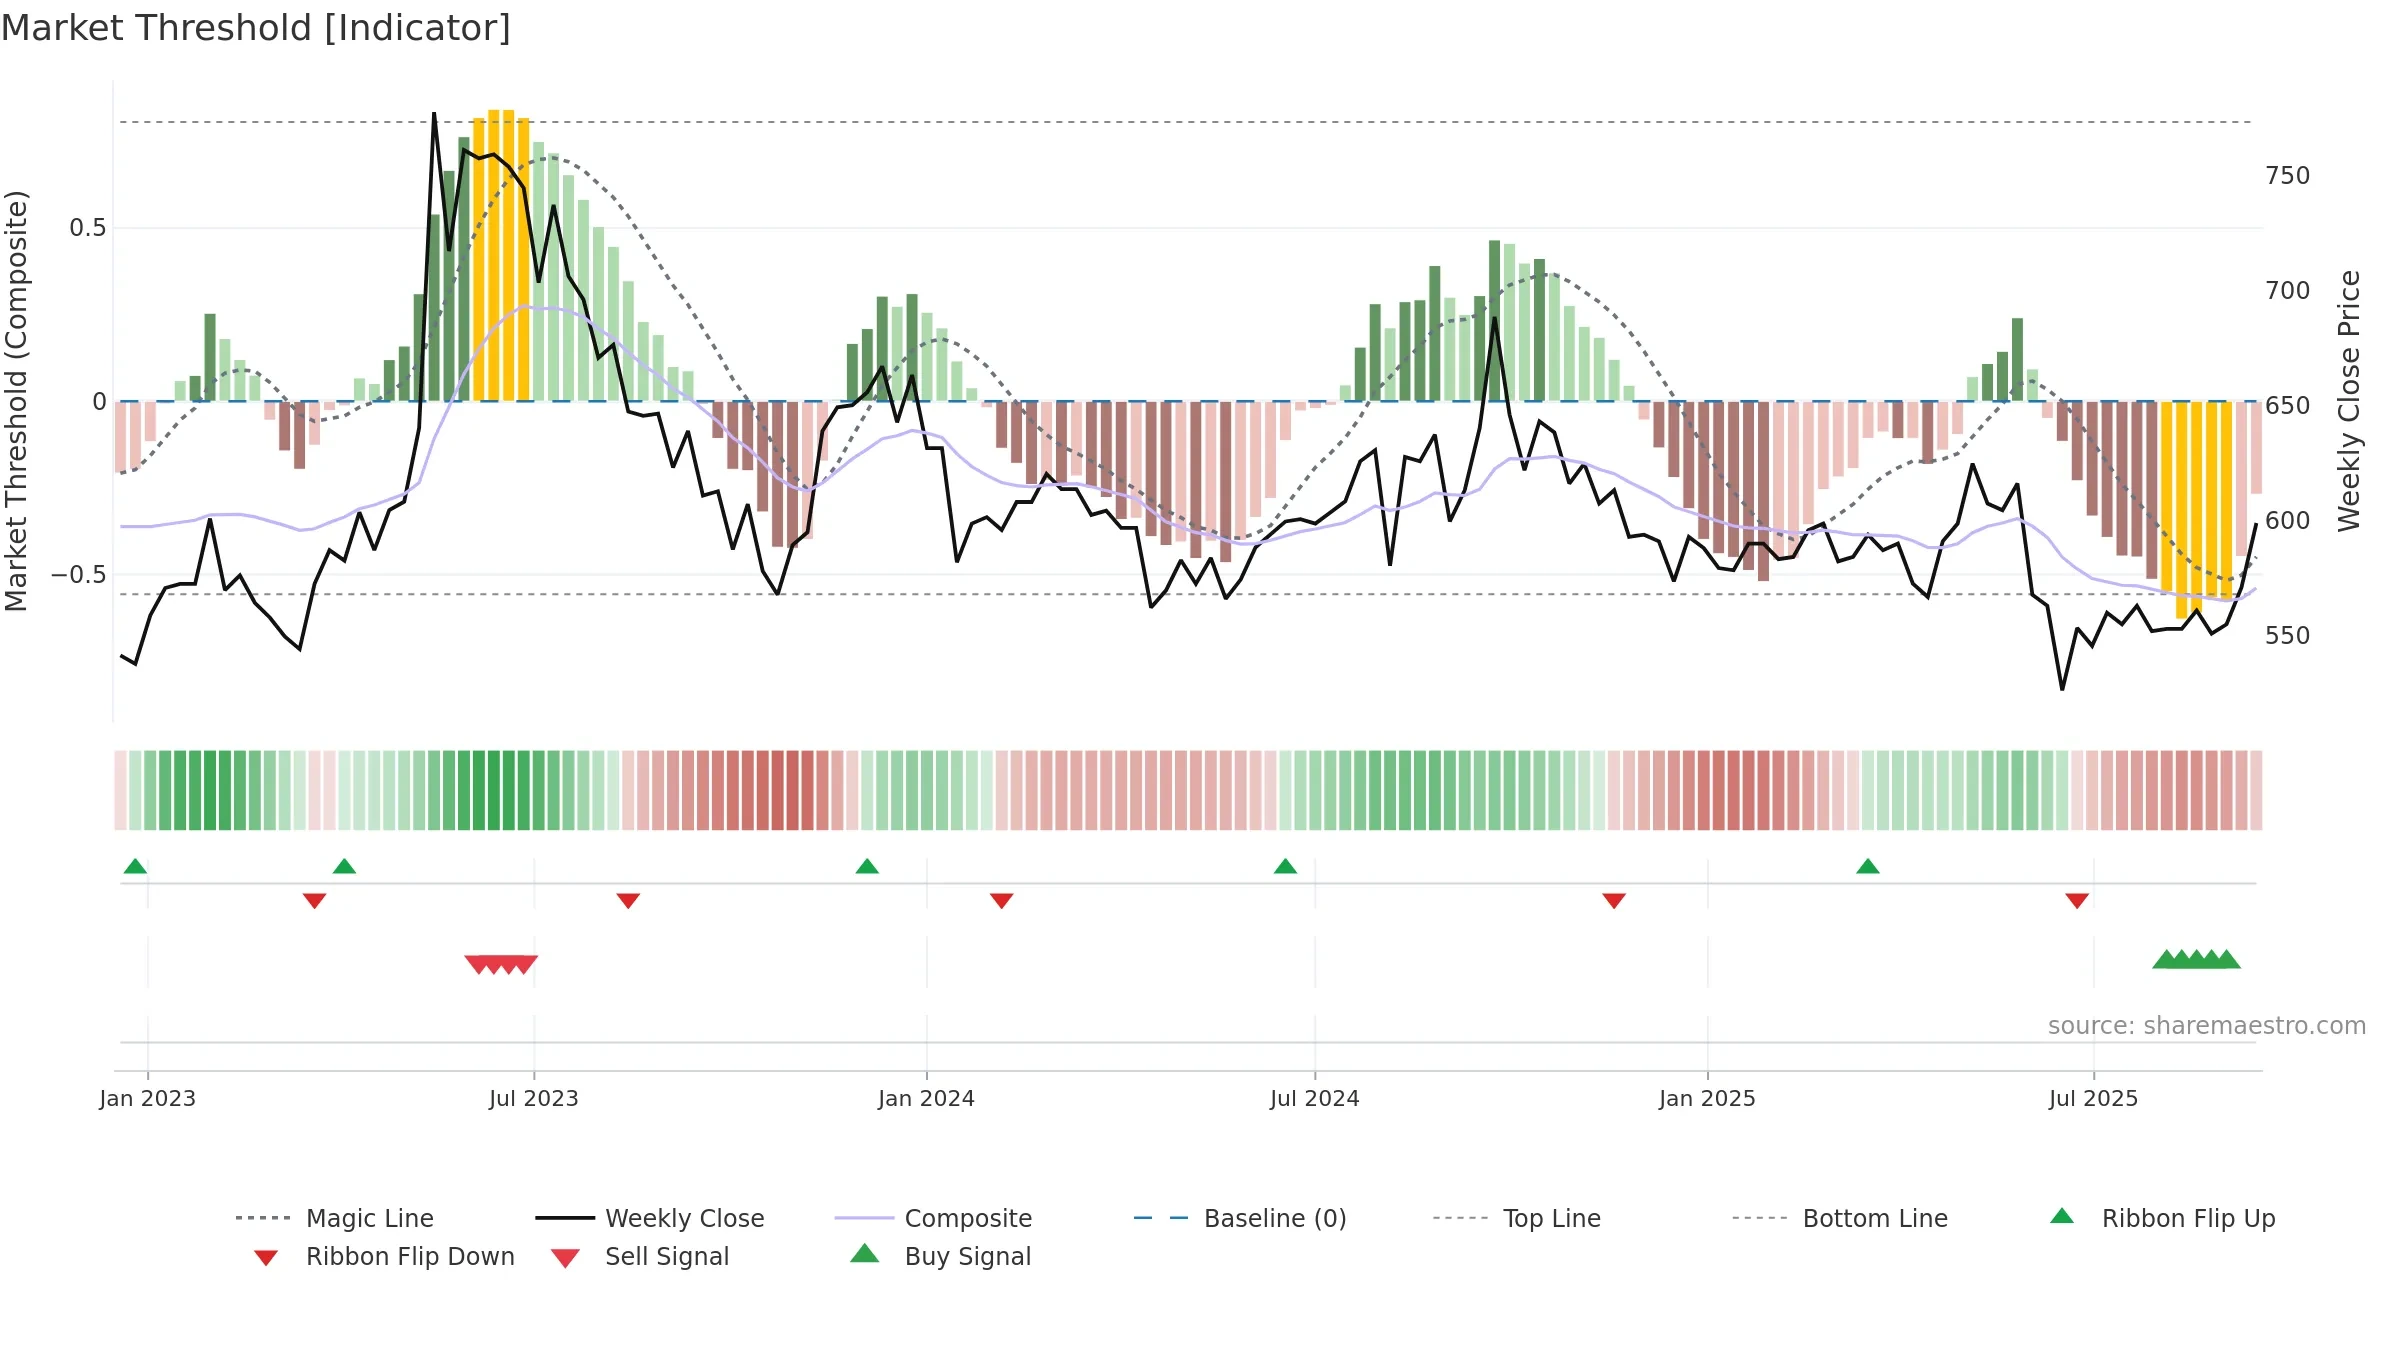This screenshot has width=2400, height=1350.
Task: Click the source: sharemaestro.com credit text
Action: [x=2206, y=1026]
